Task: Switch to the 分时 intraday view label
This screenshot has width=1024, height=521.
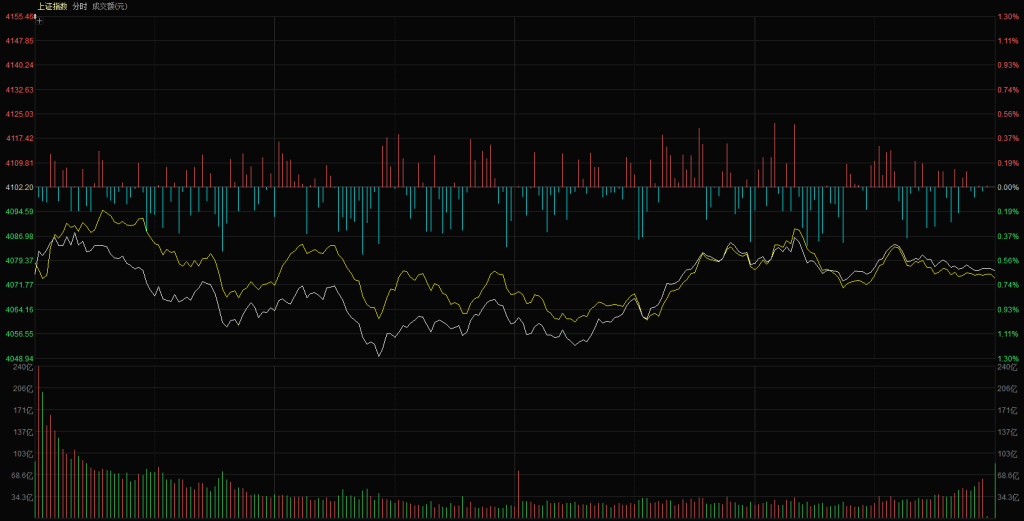Action: pyautogui.click(x=80, y=6)
